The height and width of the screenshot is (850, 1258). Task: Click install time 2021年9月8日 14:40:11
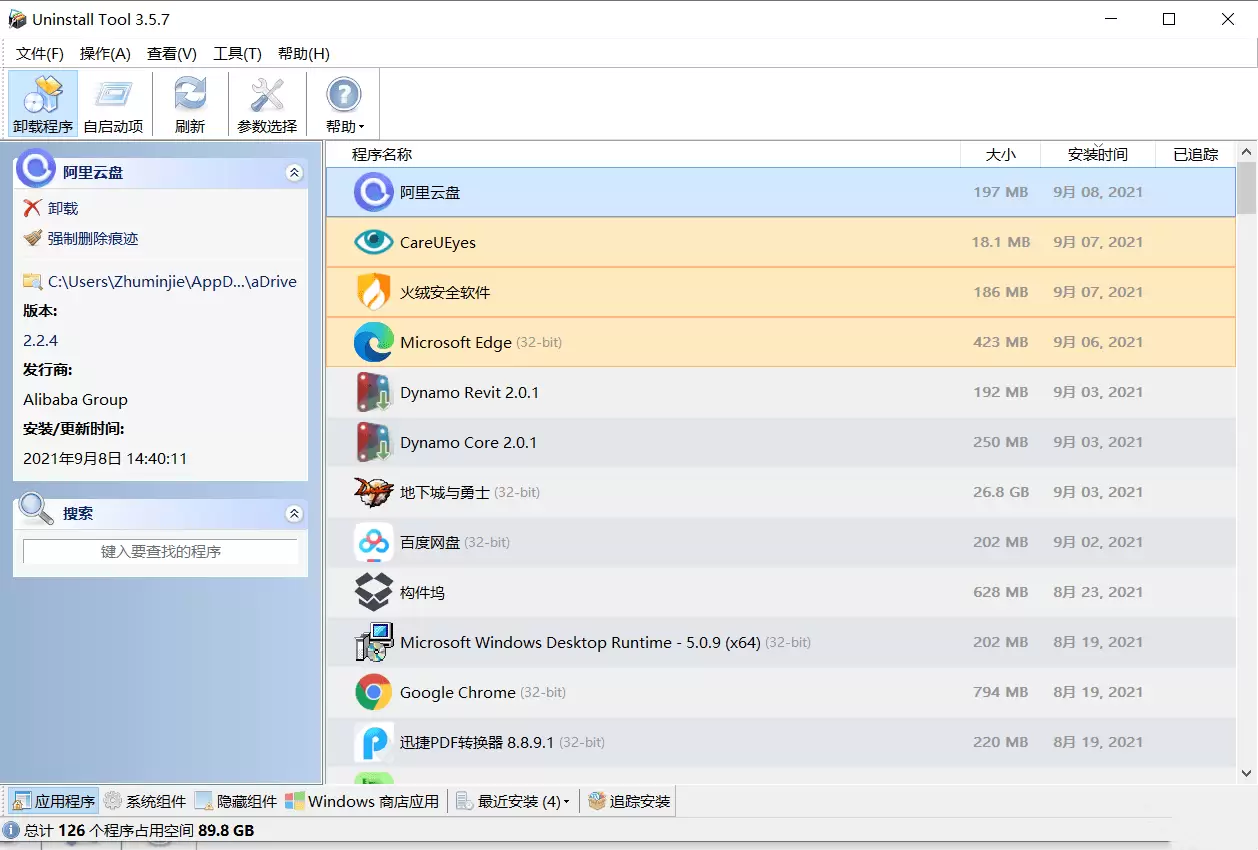105,459
